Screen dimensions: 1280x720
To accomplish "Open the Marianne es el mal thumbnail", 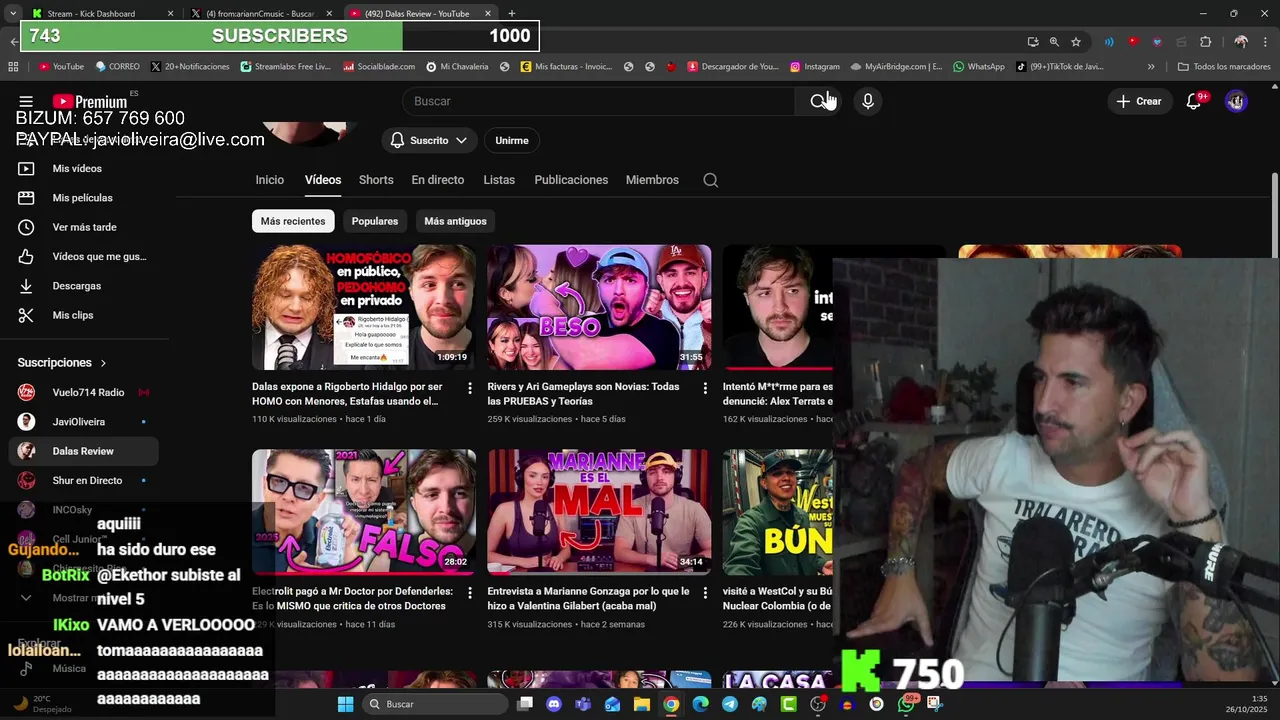I will pos(599,512).
